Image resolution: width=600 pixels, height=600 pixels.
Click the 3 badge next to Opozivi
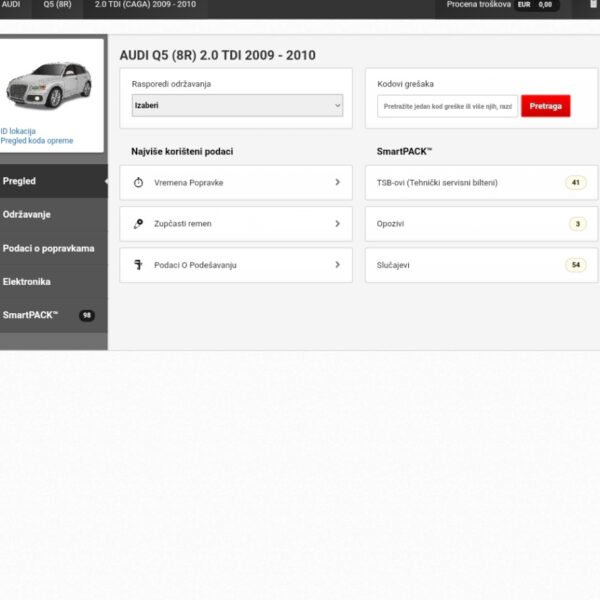coord(577,224)
